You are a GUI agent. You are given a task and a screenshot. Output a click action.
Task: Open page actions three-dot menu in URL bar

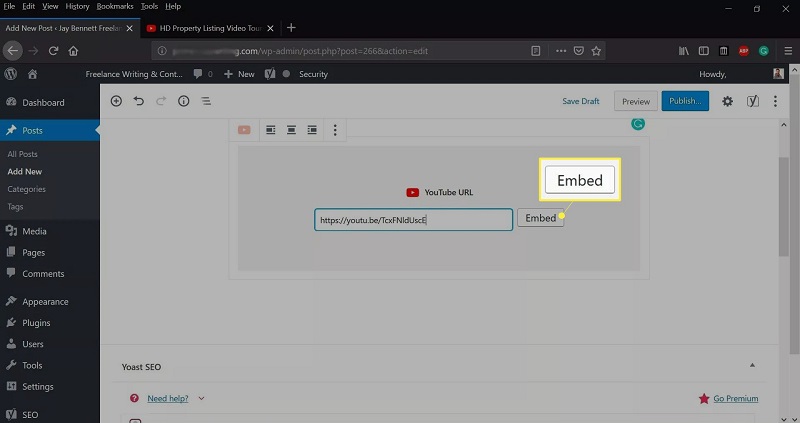point(561,51)
